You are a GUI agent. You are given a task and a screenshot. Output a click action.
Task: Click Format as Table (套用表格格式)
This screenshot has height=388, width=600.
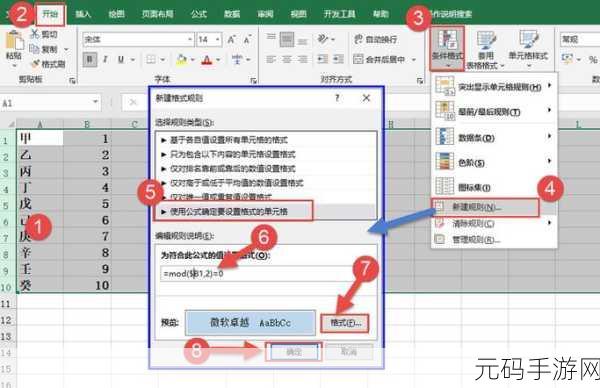486,50
